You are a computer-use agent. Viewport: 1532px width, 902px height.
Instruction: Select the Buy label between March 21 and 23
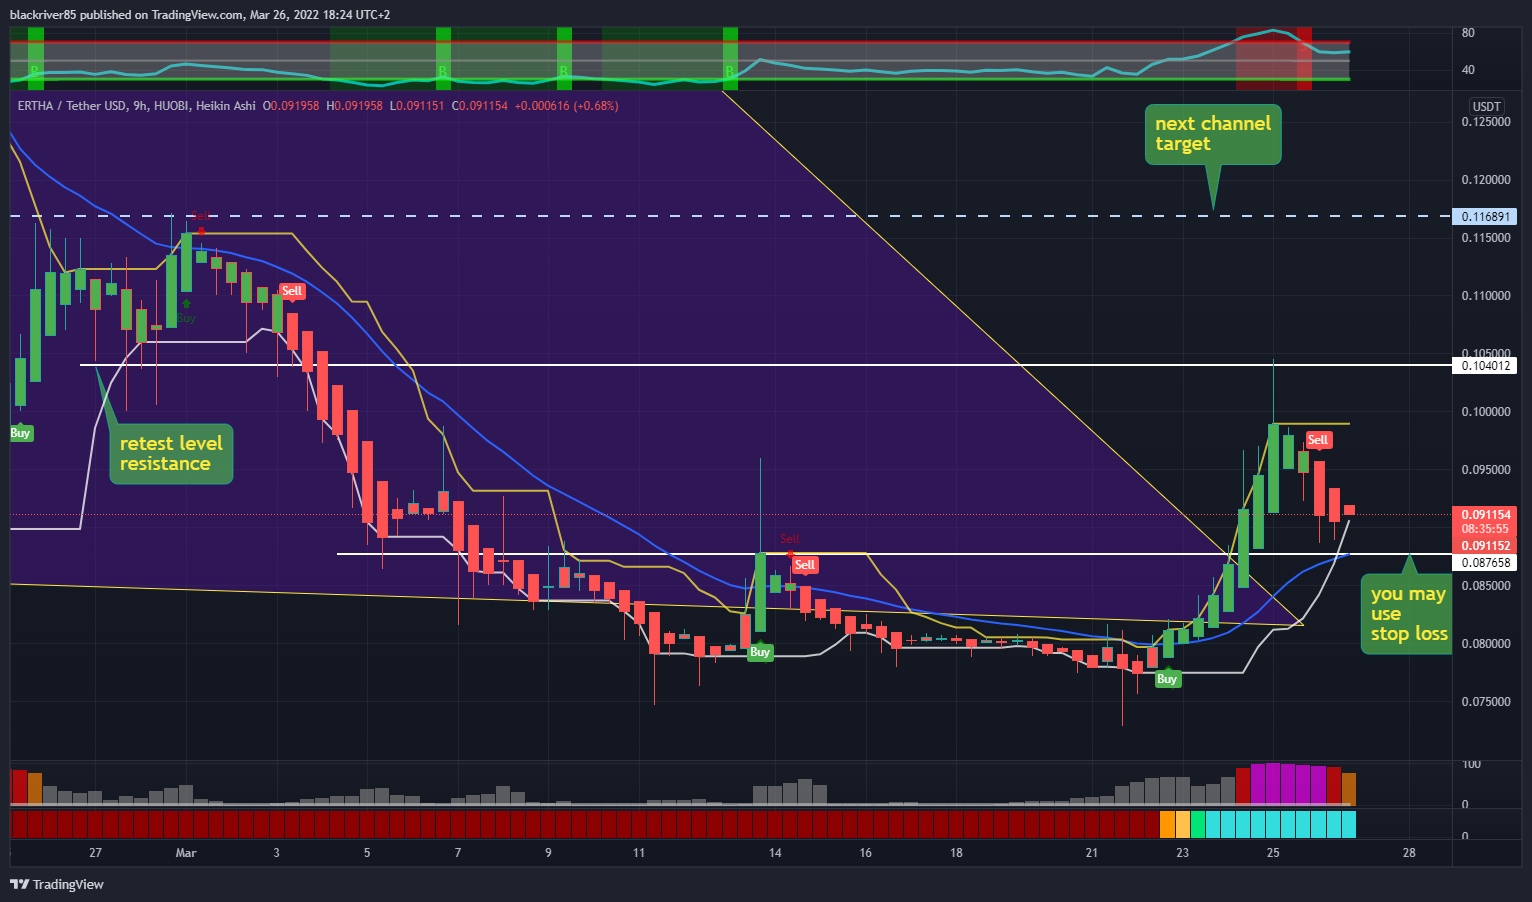tap(1167, 679)
